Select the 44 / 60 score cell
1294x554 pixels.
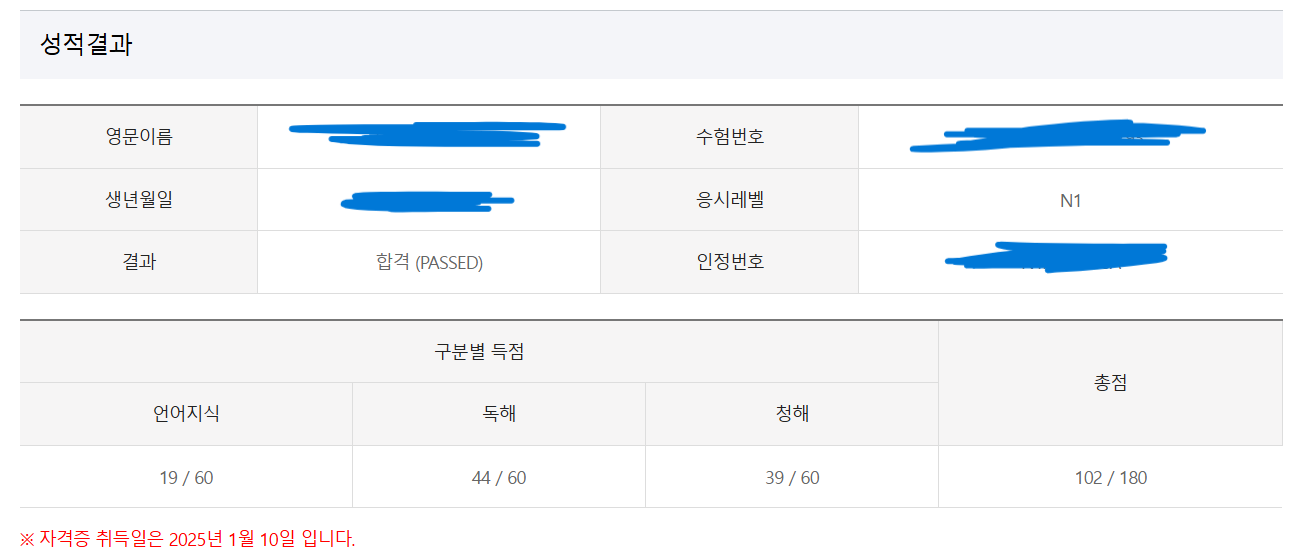point(499,478)
